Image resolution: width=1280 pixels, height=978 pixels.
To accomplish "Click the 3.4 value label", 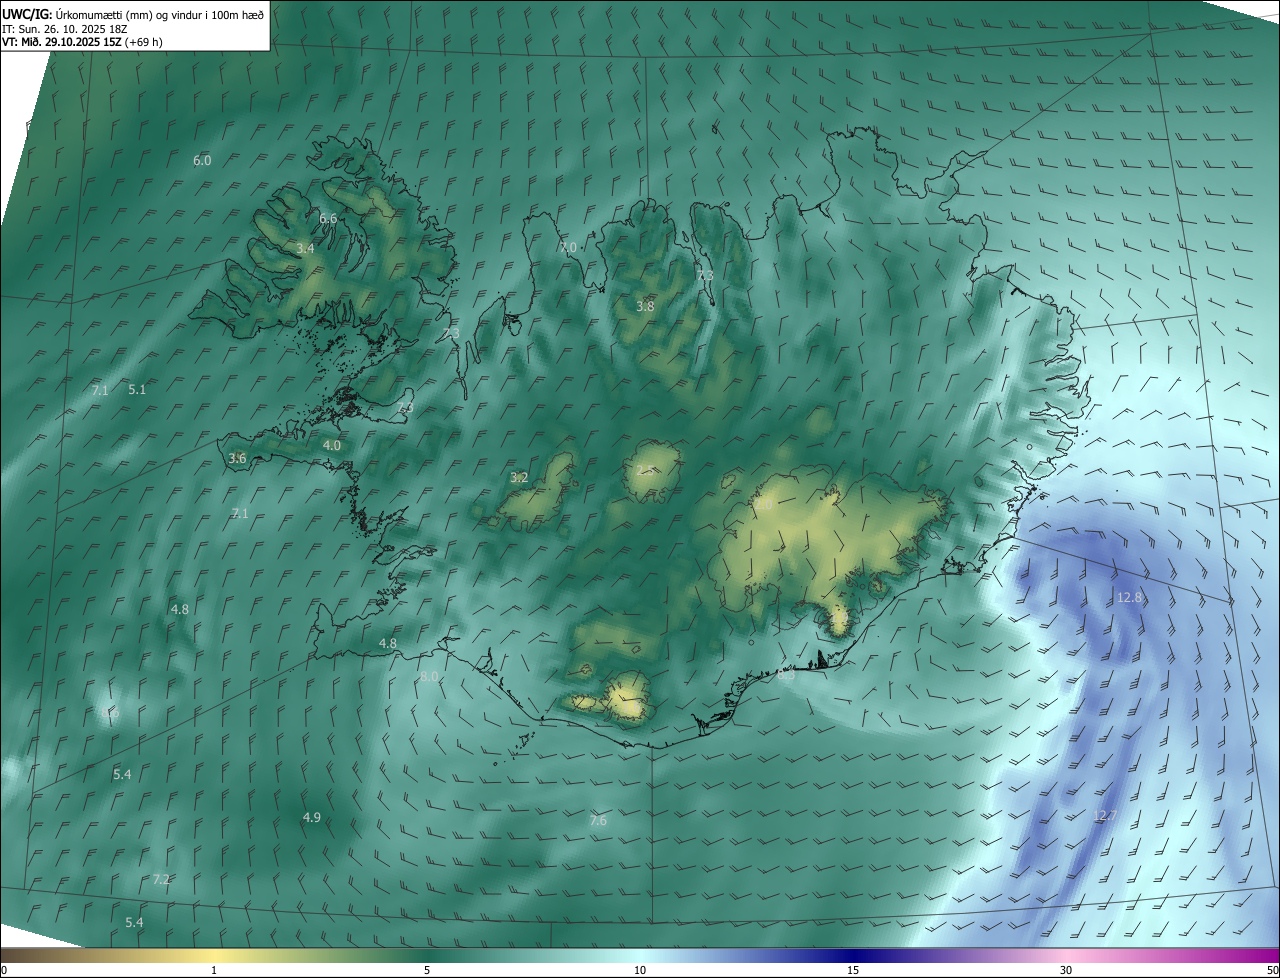I will click(x=306, y=248).
